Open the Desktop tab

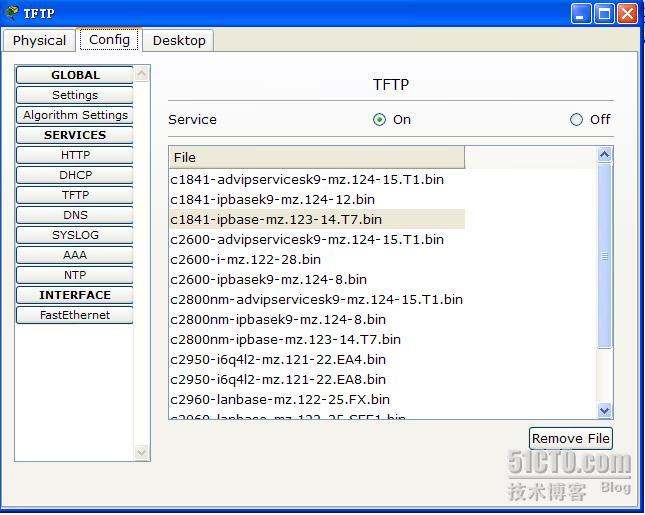coord(179,40)
